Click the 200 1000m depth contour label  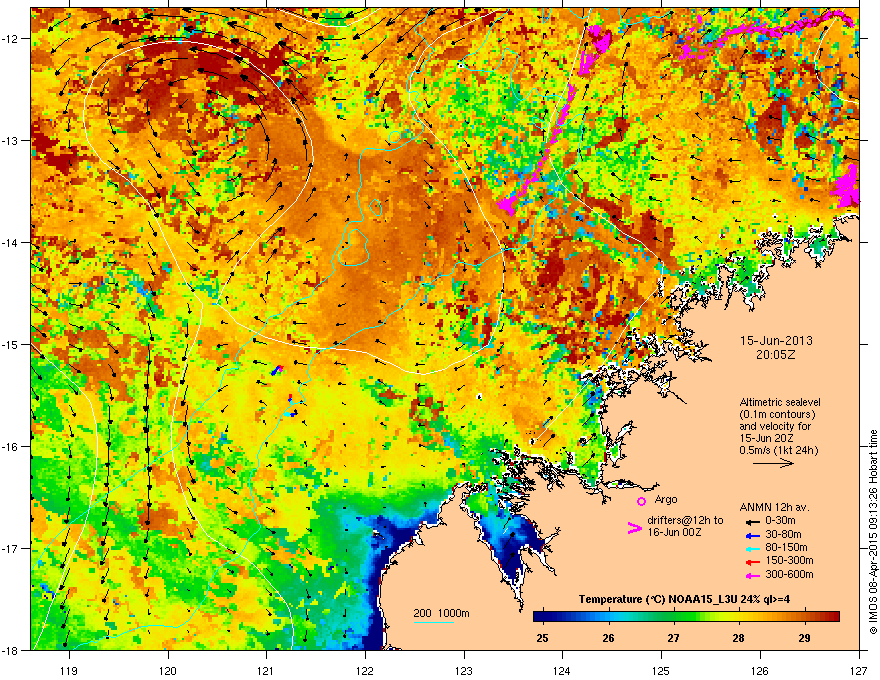(441, 613)
